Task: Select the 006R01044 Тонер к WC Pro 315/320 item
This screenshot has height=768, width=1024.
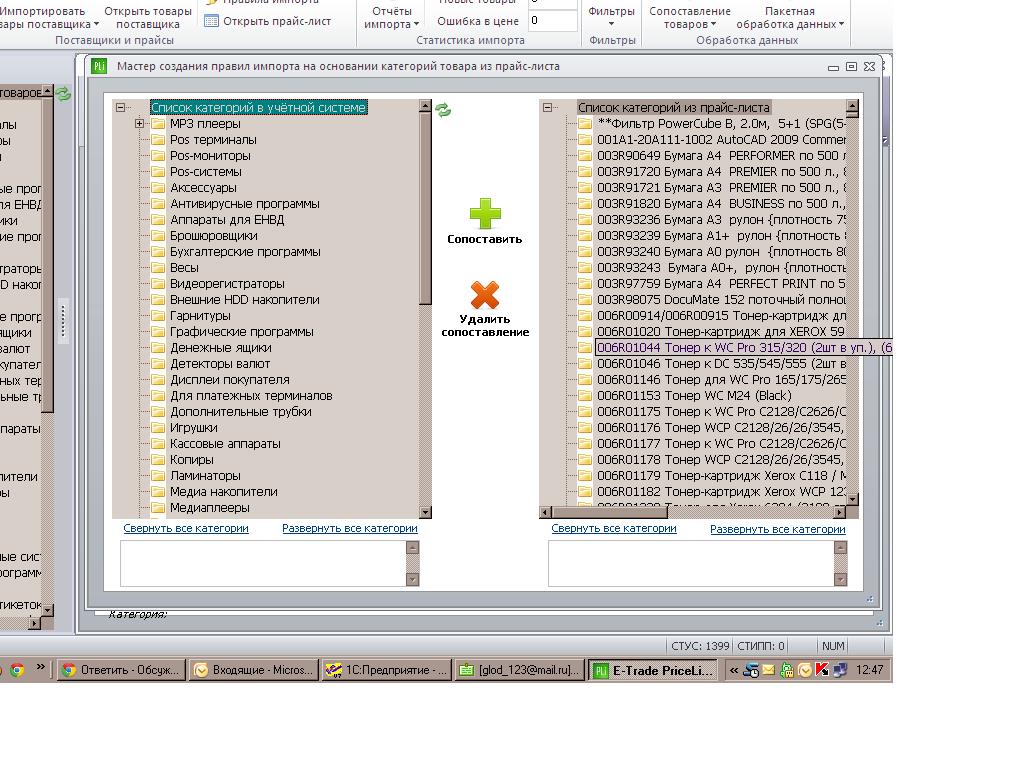Action: click(x=744, y=347)
